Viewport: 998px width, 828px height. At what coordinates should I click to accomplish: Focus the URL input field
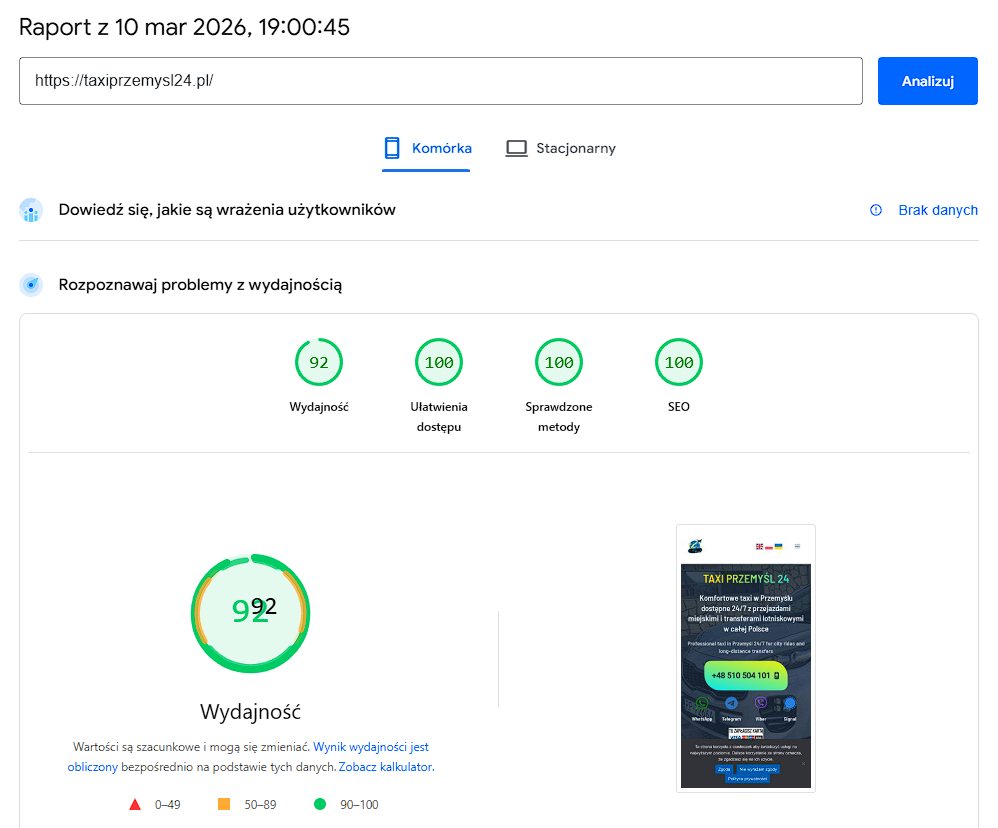[440, 81]
